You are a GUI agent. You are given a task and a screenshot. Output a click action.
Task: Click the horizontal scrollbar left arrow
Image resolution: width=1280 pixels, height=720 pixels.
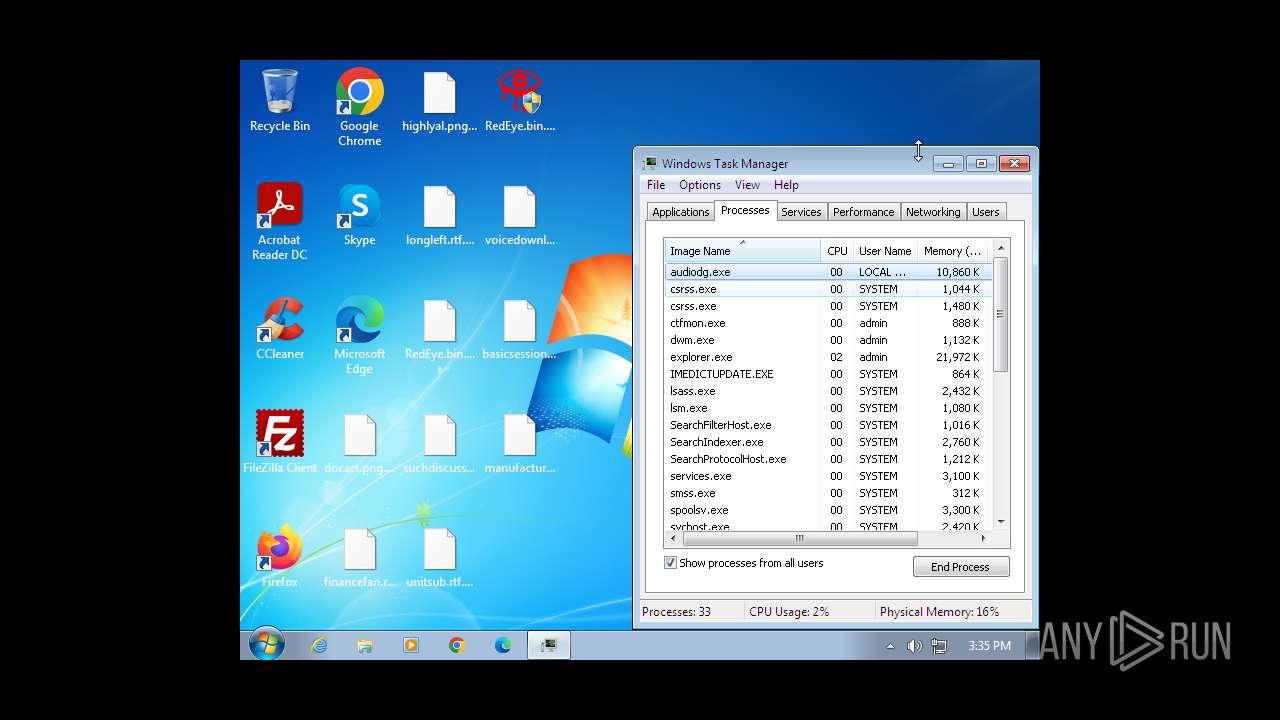[673, 538]
